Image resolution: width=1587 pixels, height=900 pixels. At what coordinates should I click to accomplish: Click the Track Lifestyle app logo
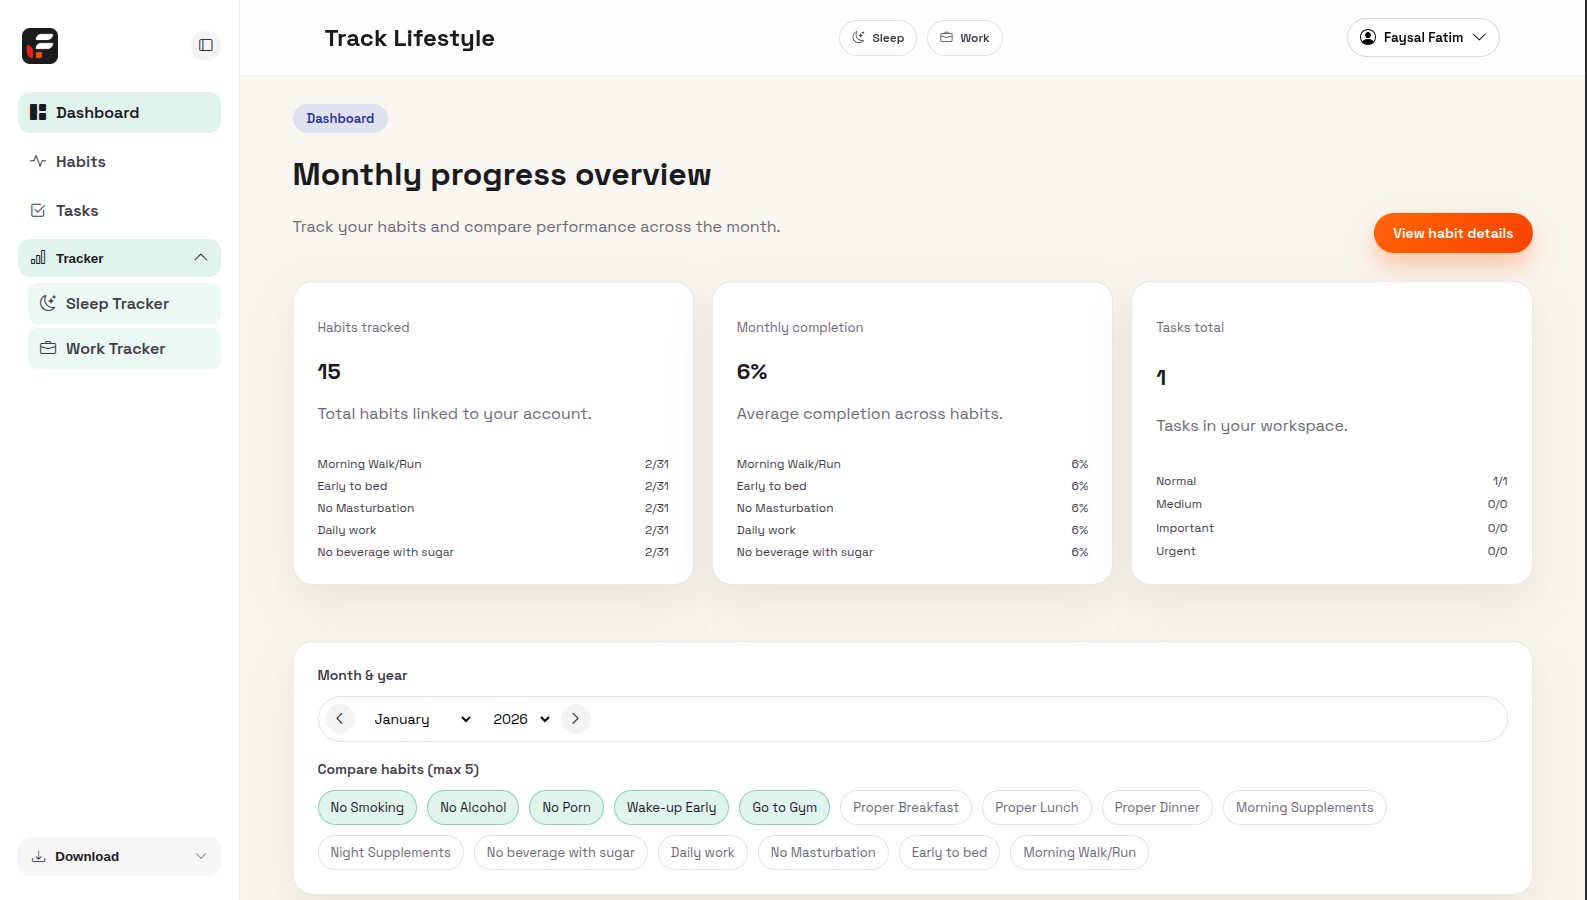(40, 46)
